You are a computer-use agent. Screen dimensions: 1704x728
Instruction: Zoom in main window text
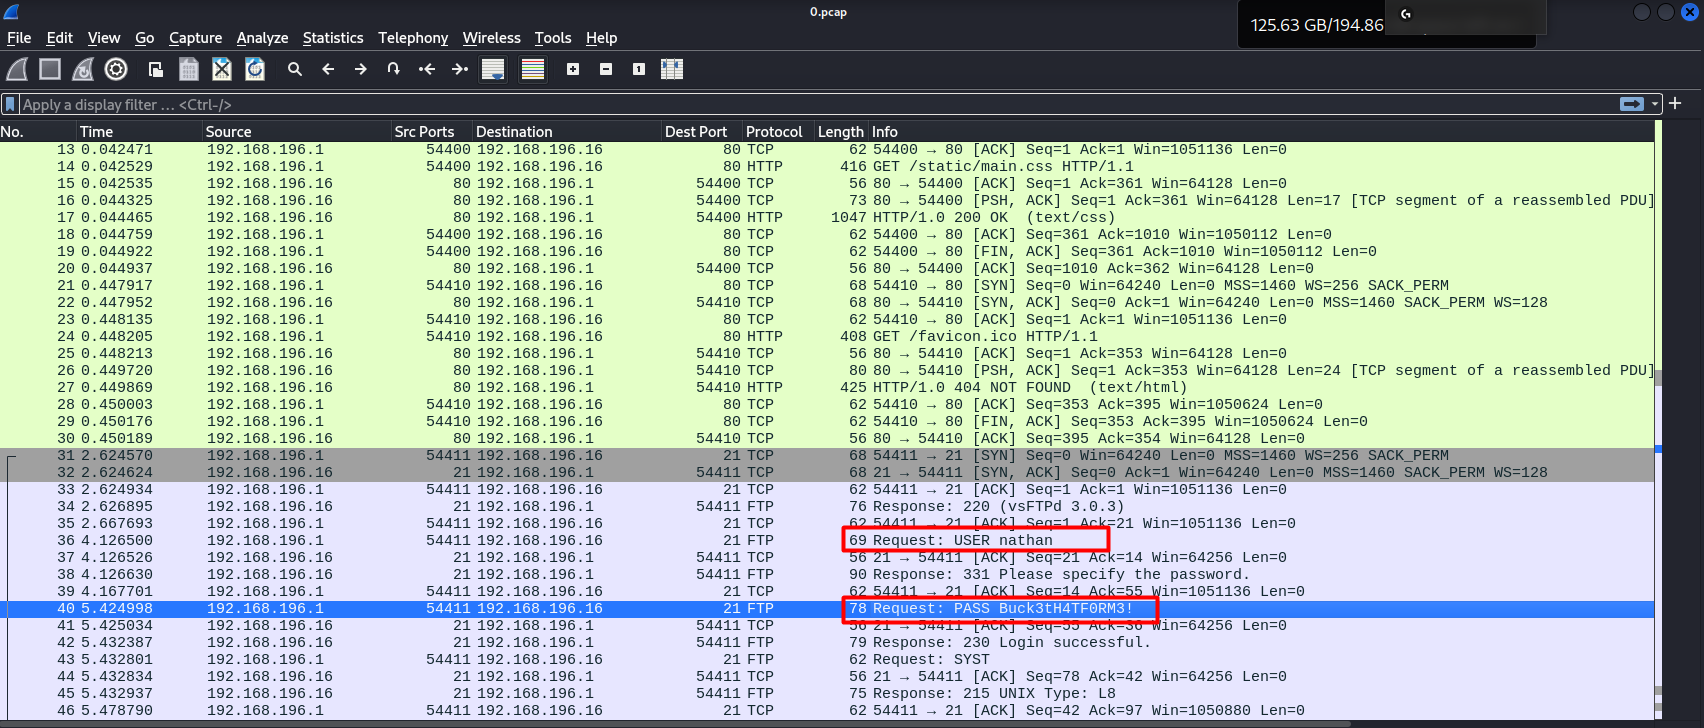pyautogui.click(x=573, y=69)
